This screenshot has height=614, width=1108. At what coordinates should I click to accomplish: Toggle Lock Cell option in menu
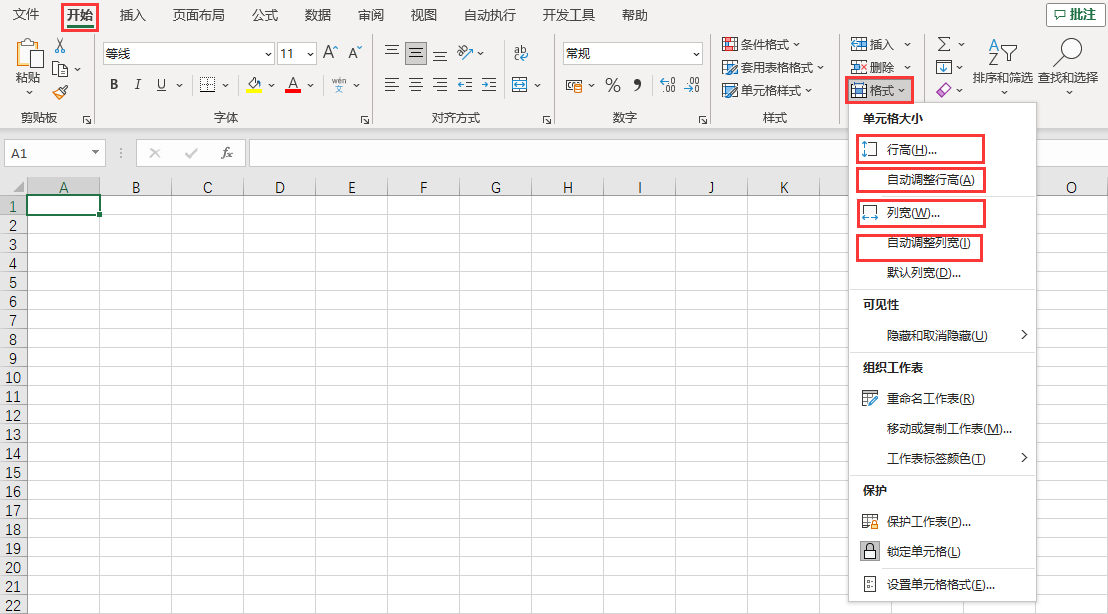(923, 552)
